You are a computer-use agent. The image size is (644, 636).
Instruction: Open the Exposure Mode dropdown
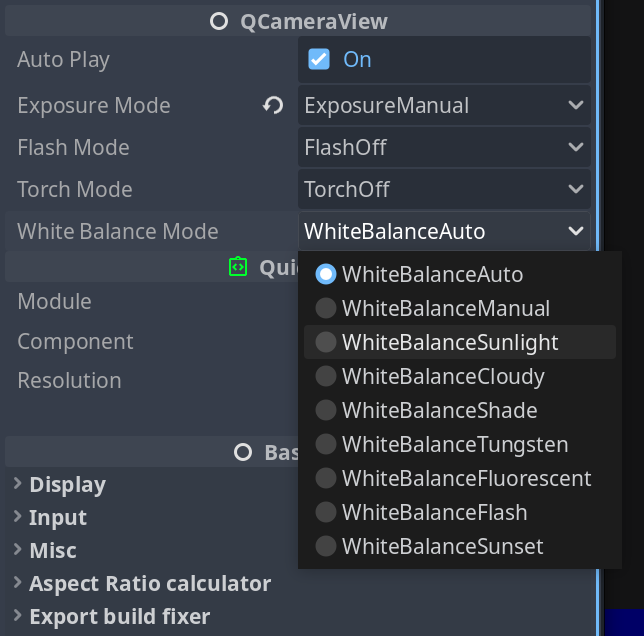[444, 106]
